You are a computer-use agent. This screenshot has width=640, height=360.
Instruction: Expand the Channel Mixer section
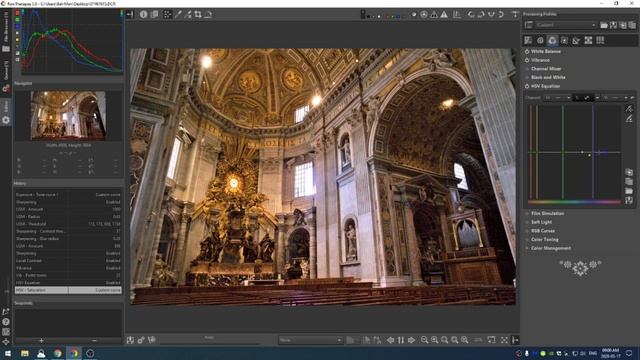[546, 69]
